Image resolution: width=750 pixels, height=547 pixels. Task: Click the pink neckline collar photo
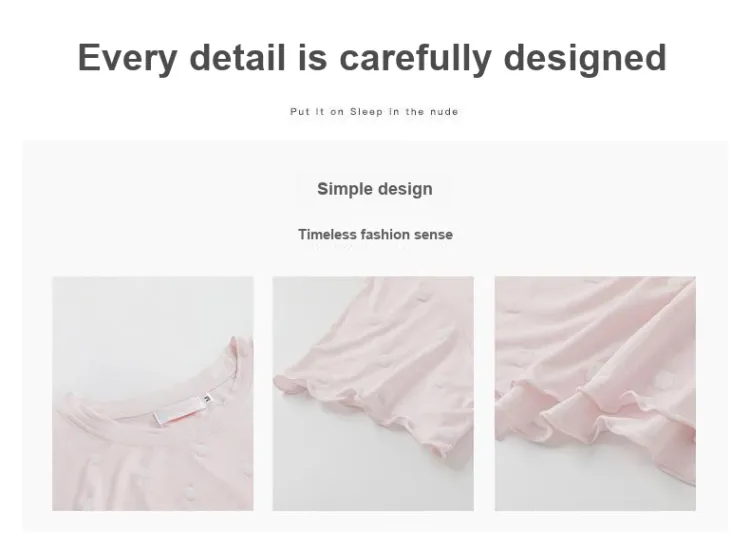[153, 394]
